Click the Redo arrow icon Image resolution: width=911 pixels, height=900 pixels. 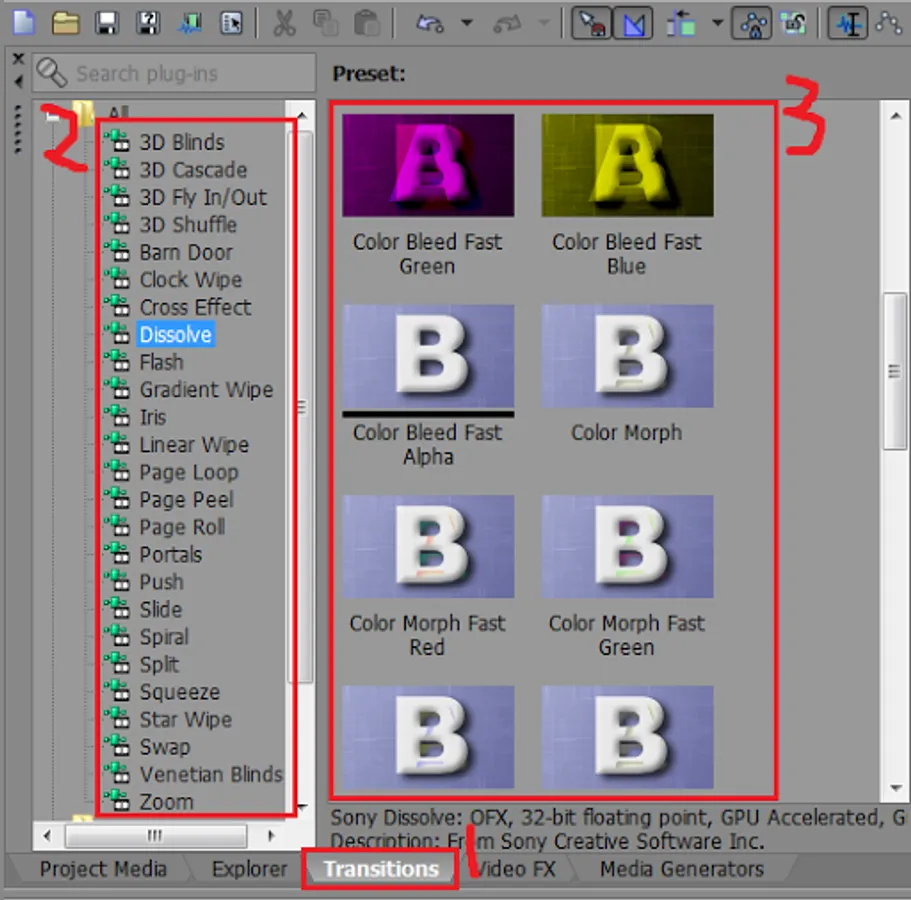click(507, 23)
